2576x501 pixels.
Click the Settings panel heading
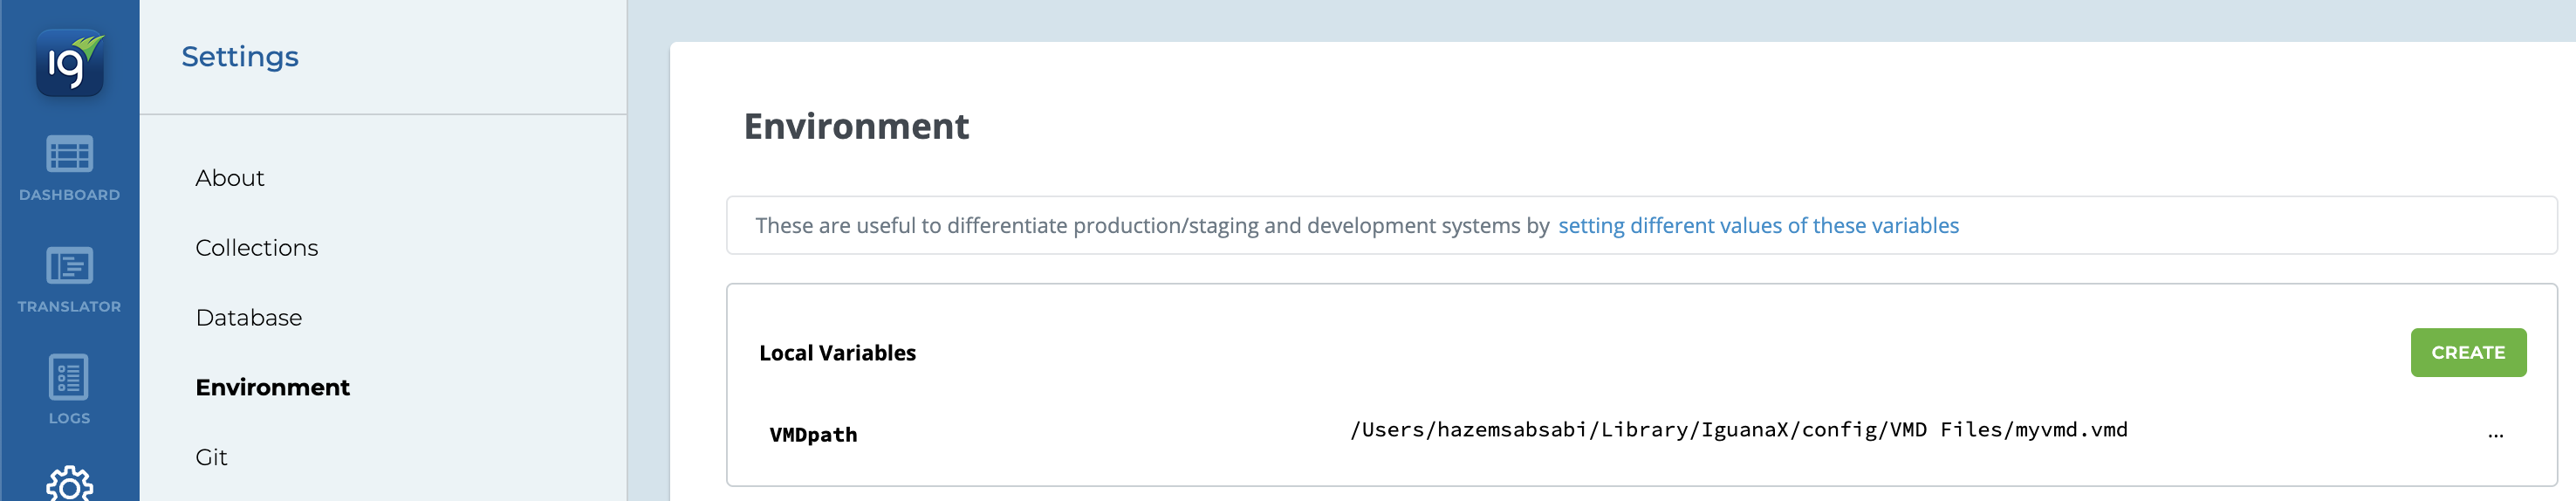click(240, 57)
